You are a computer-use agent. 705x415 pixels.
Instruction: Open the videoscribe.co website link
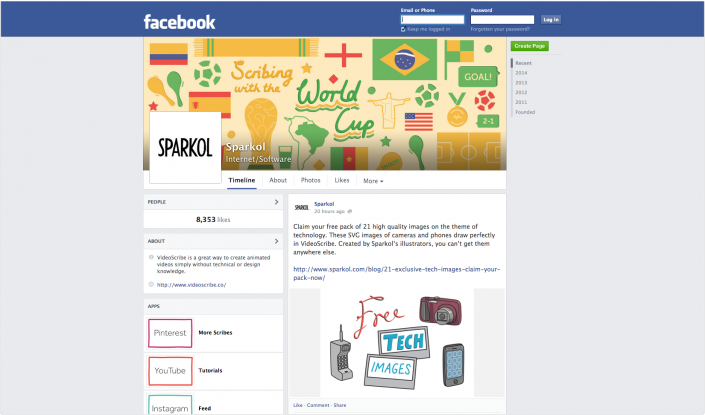pos(191,285)
